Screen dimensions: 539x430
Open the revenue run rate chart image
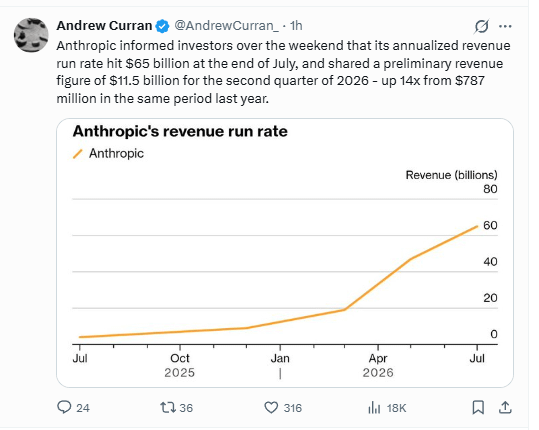click(x=285, y=253)
